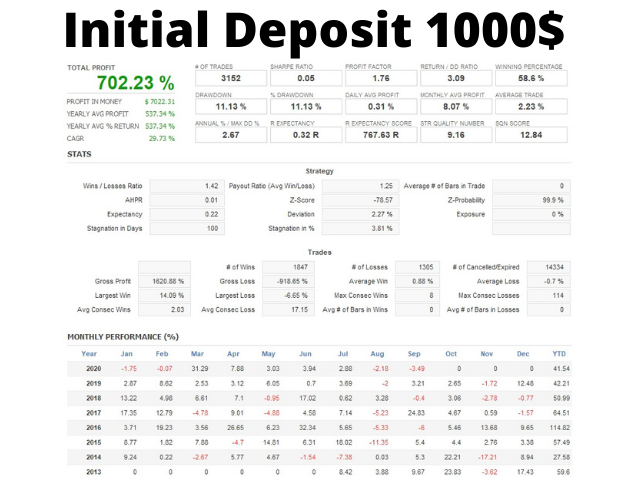Select the Avg Consec Loss value 17.15
This screenshot has width=640, height=480.
(x=288, y=310)
